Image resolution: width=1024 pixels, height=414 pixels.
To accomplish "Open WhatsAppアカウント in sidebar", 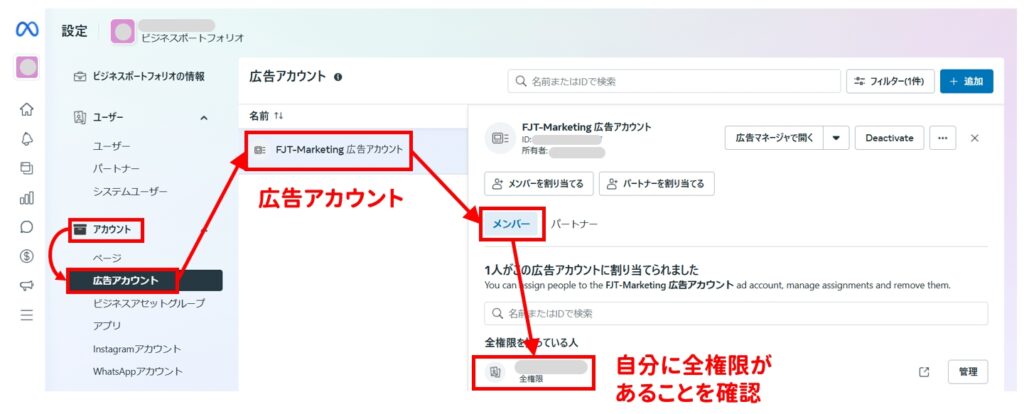I will pos(138,371).
